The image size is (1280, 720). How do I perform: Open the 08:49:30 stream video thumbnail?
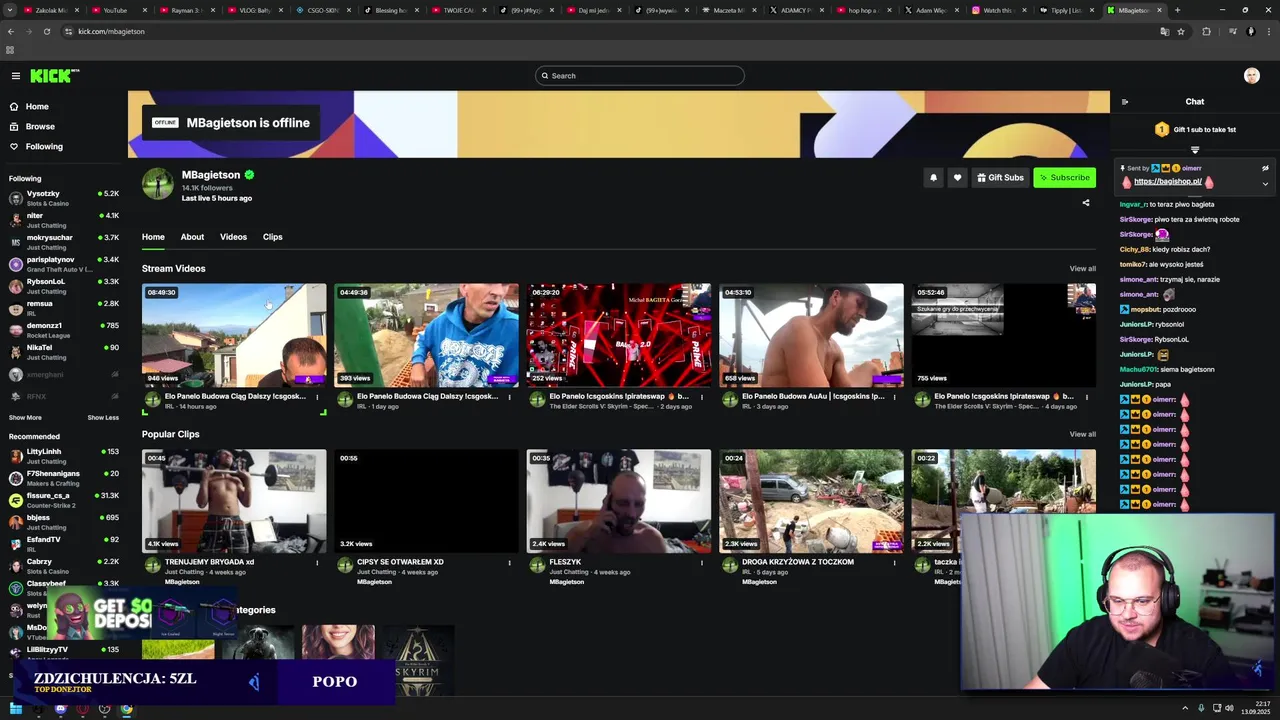(x=234, y=335)
